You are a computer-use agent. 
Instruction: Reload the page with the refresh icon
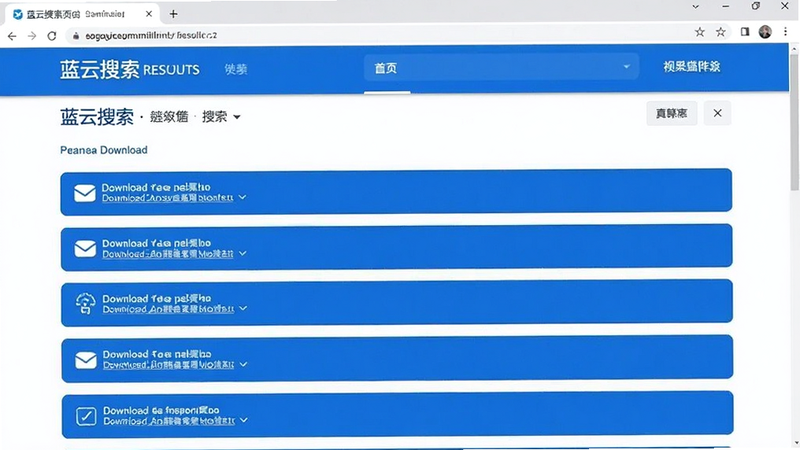pyautogui.click(x=52, y=36)
